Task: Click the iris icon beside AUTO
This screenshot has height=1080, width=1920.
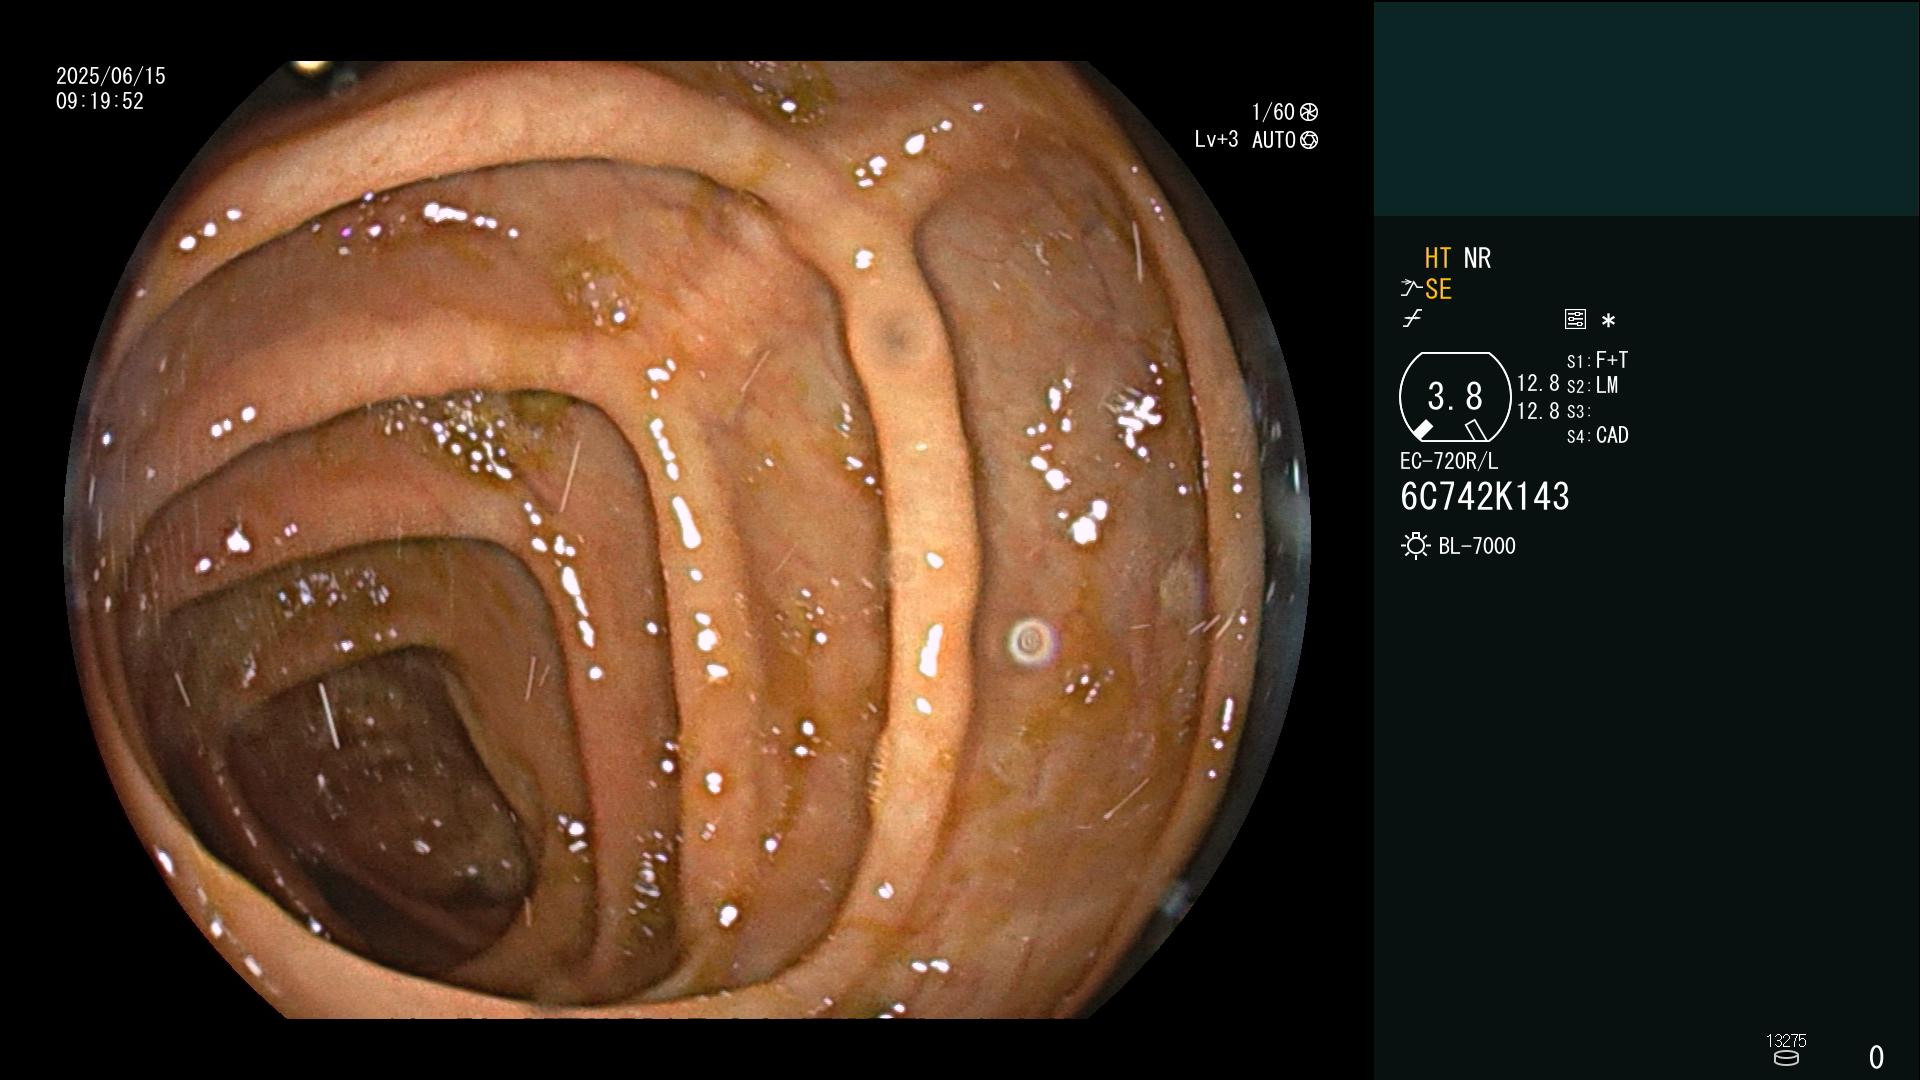Action: coord(1309,140)
